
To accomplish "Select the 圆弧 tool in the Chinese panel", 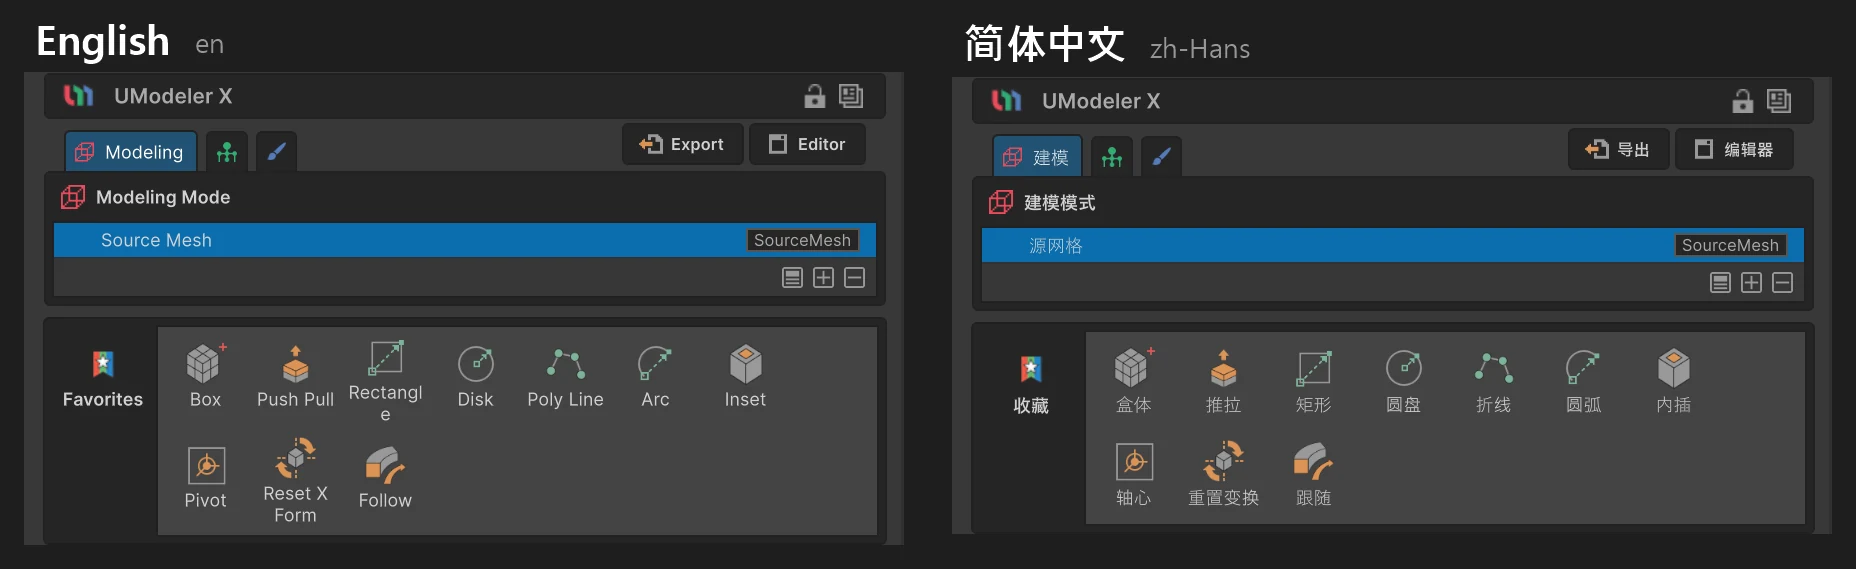I will click(x=1583, y=380).
